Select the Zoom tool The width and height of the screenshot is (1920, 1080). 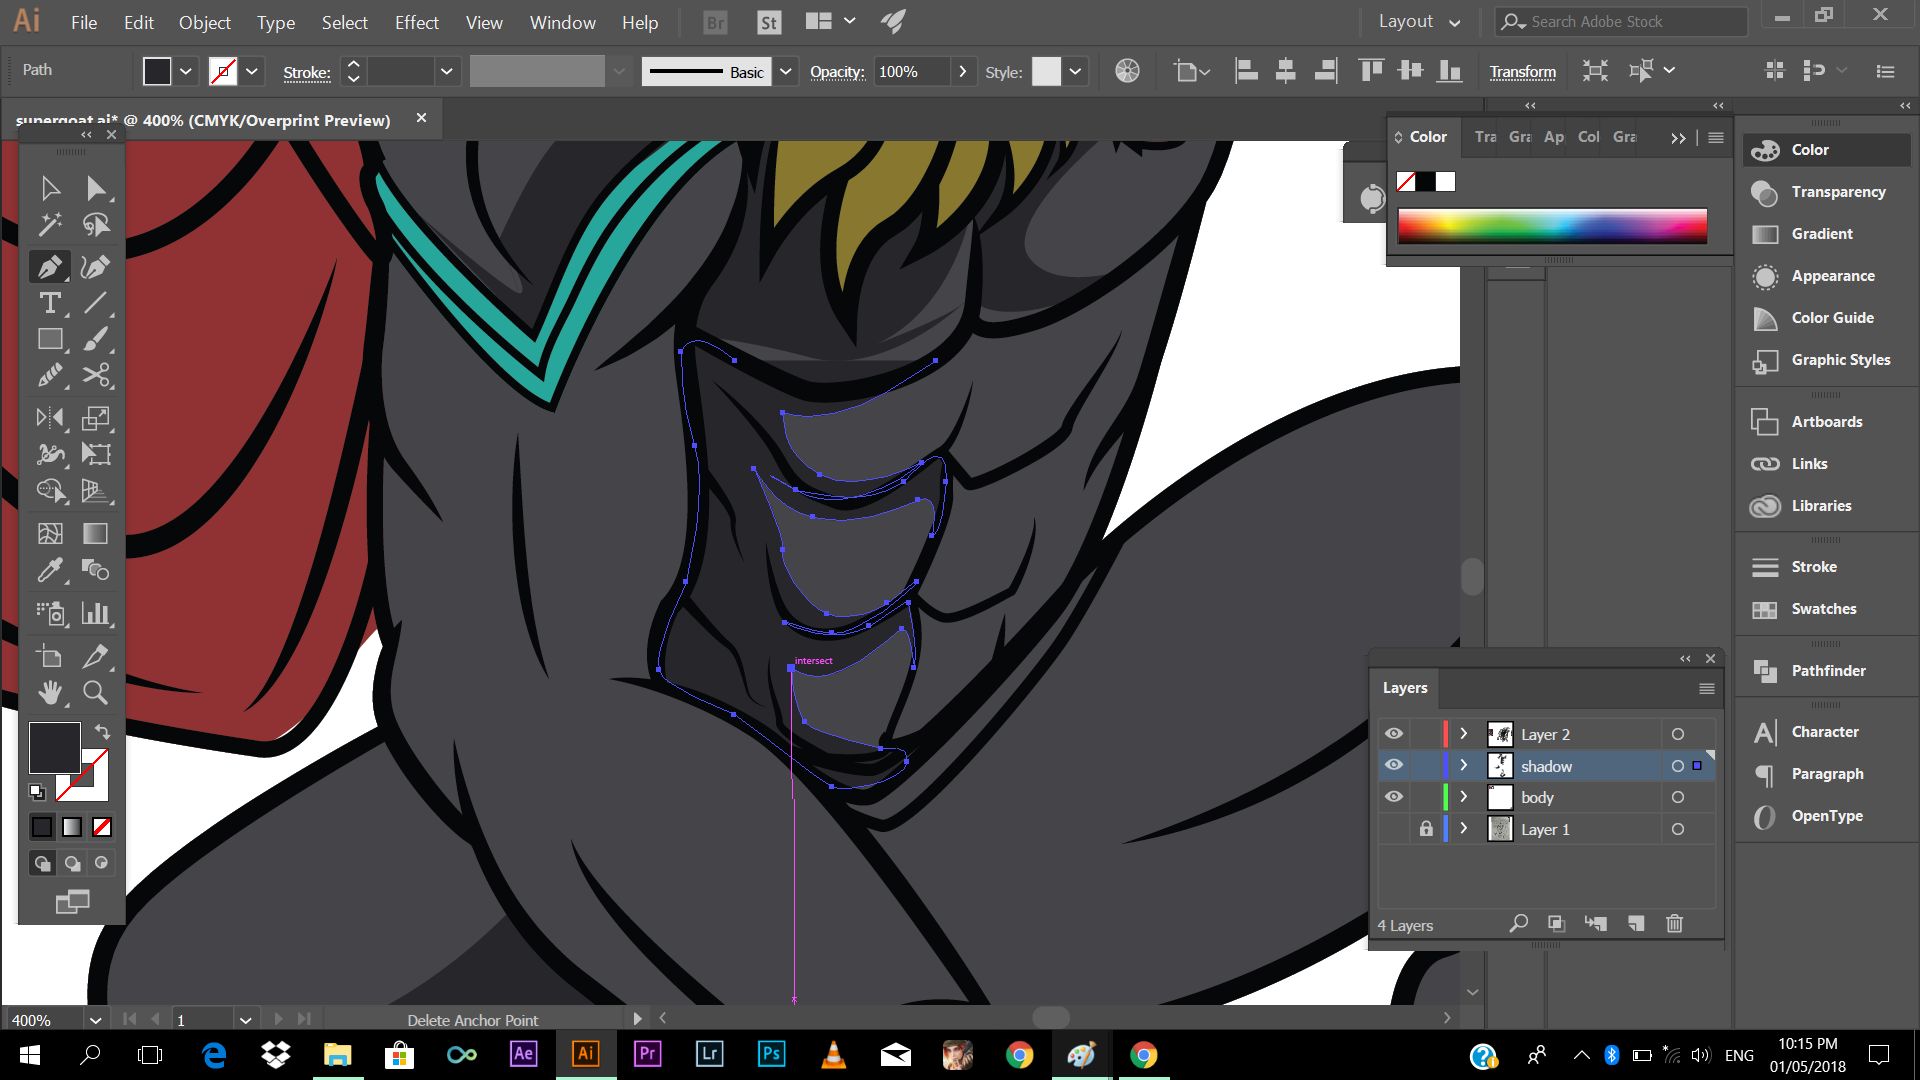(95, 692)
